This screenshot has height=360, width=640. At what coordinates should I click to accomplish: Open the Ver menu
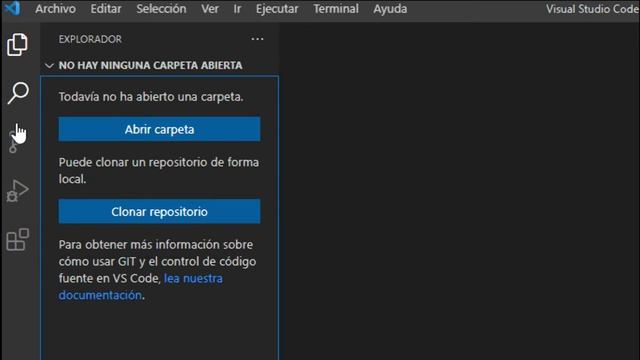pyautogui.click(x=210, y=9)
